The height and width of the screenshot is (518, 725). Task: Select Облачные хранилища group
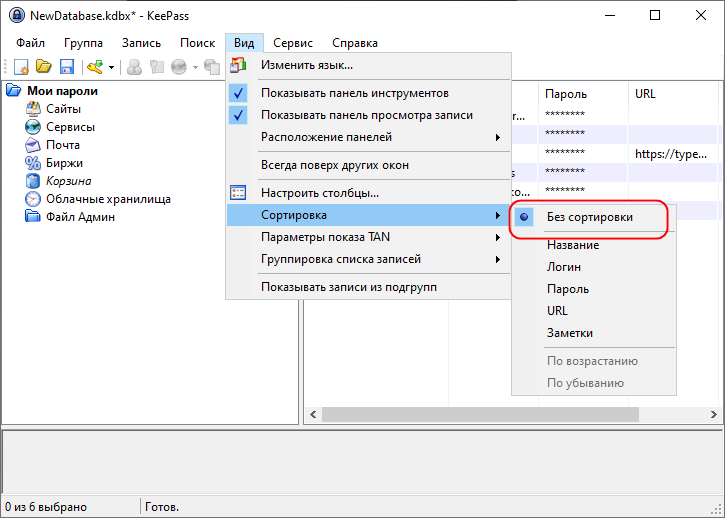(x=108, y=199)
